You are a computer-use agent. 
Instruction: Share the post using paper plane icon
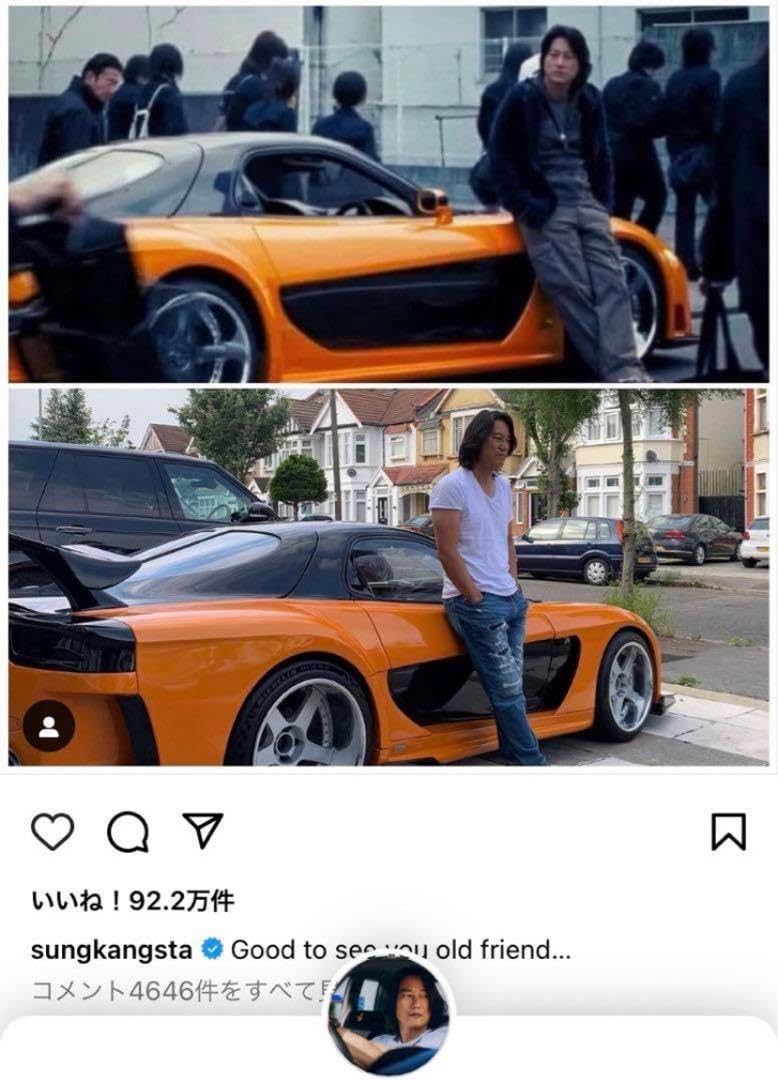pyautogui.click(x=202, y=830)
